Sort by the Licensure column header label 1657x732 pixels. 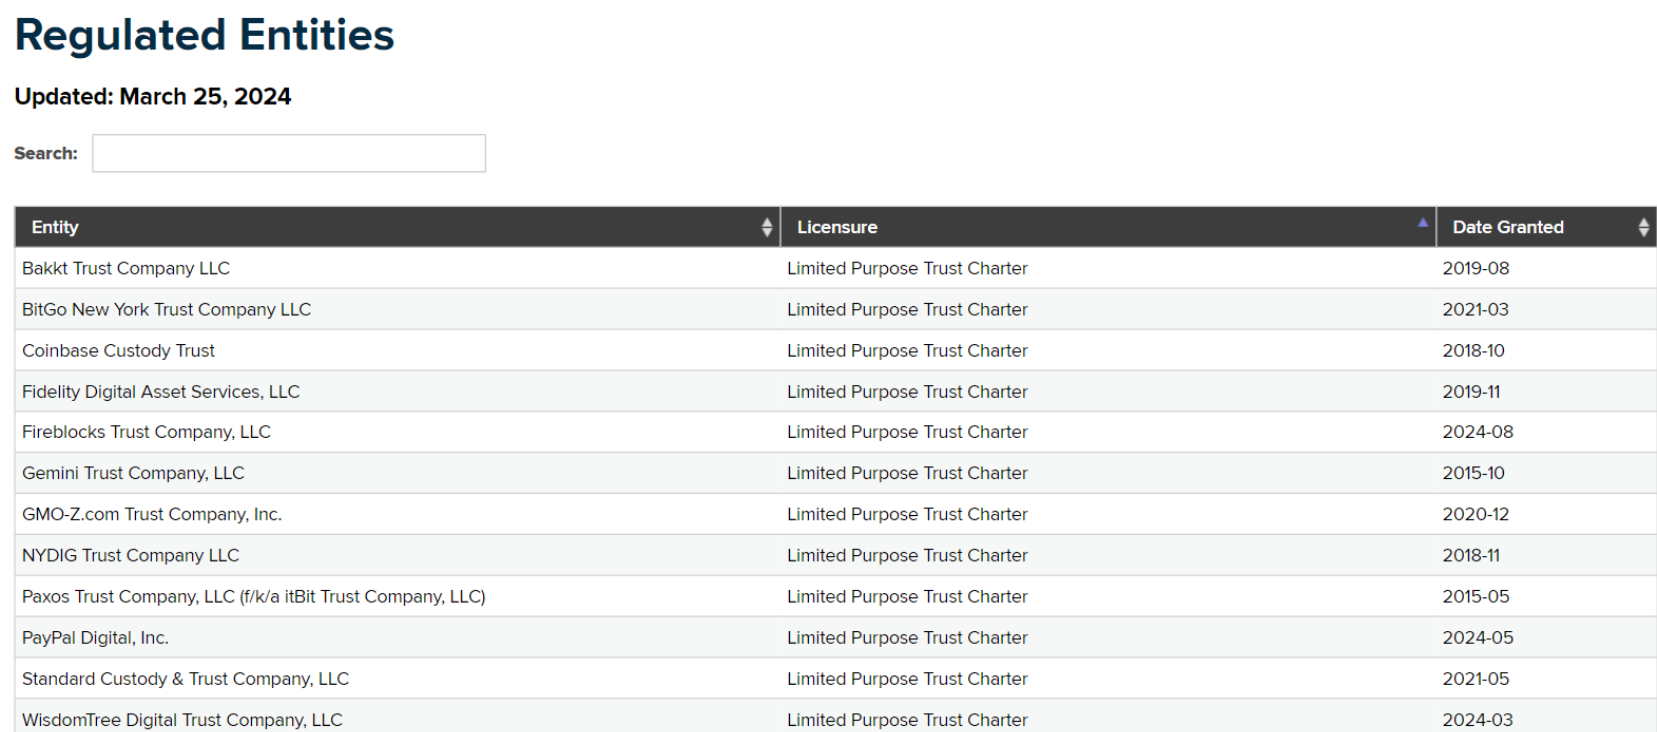(x=837, y=228)
